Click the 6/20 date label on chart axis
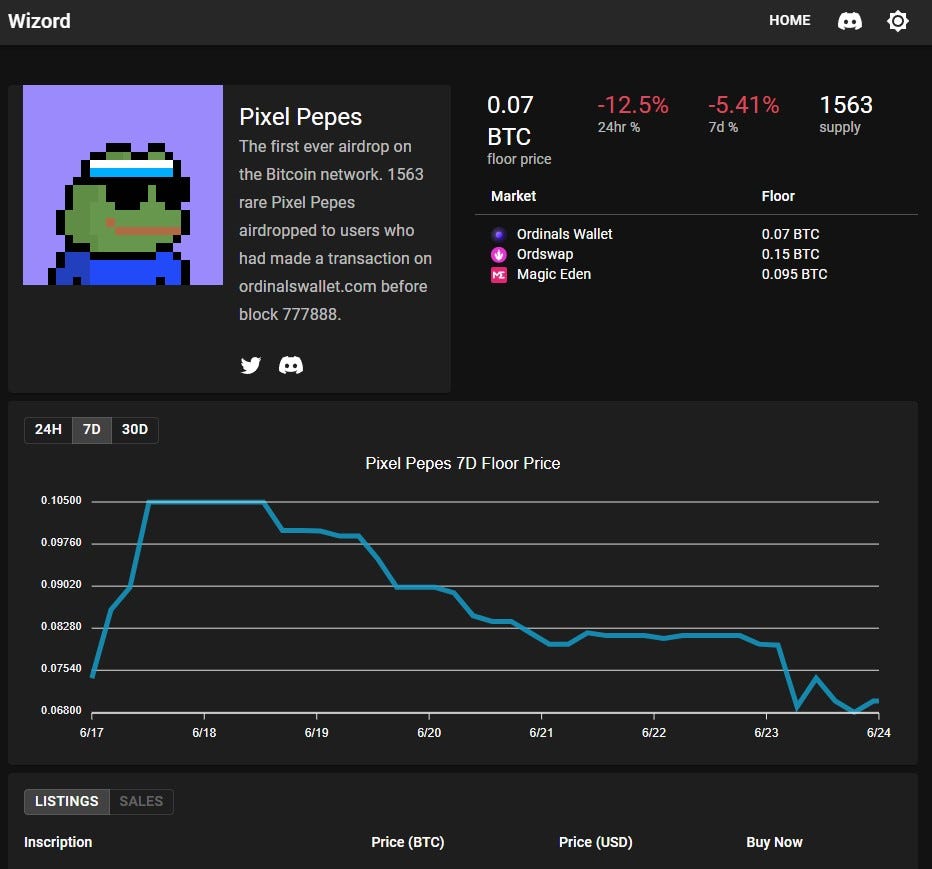Image resolution: width=932 pixels, height=869 pixels. coord(429,733)
